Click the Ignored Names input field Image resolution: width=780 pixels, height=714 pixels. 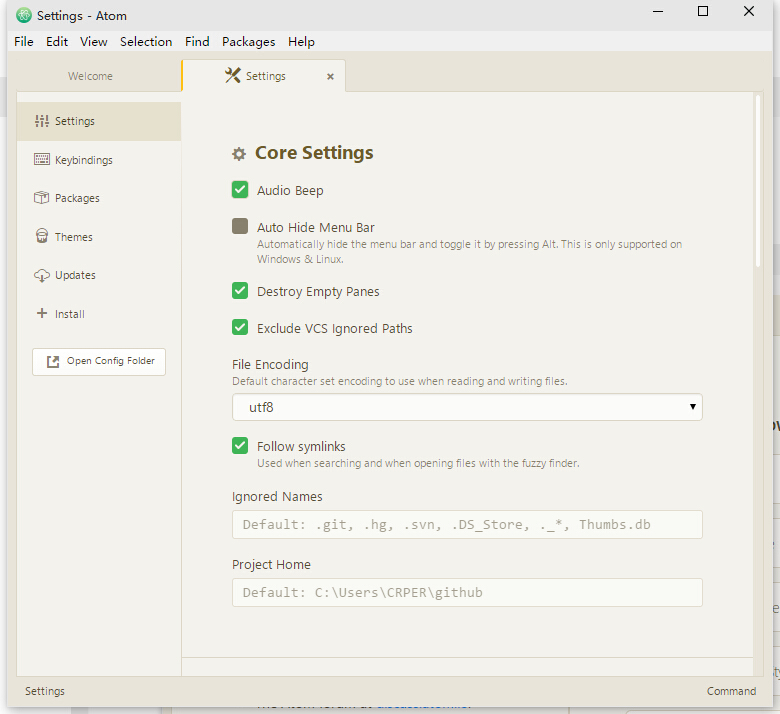tap(467, 524)
